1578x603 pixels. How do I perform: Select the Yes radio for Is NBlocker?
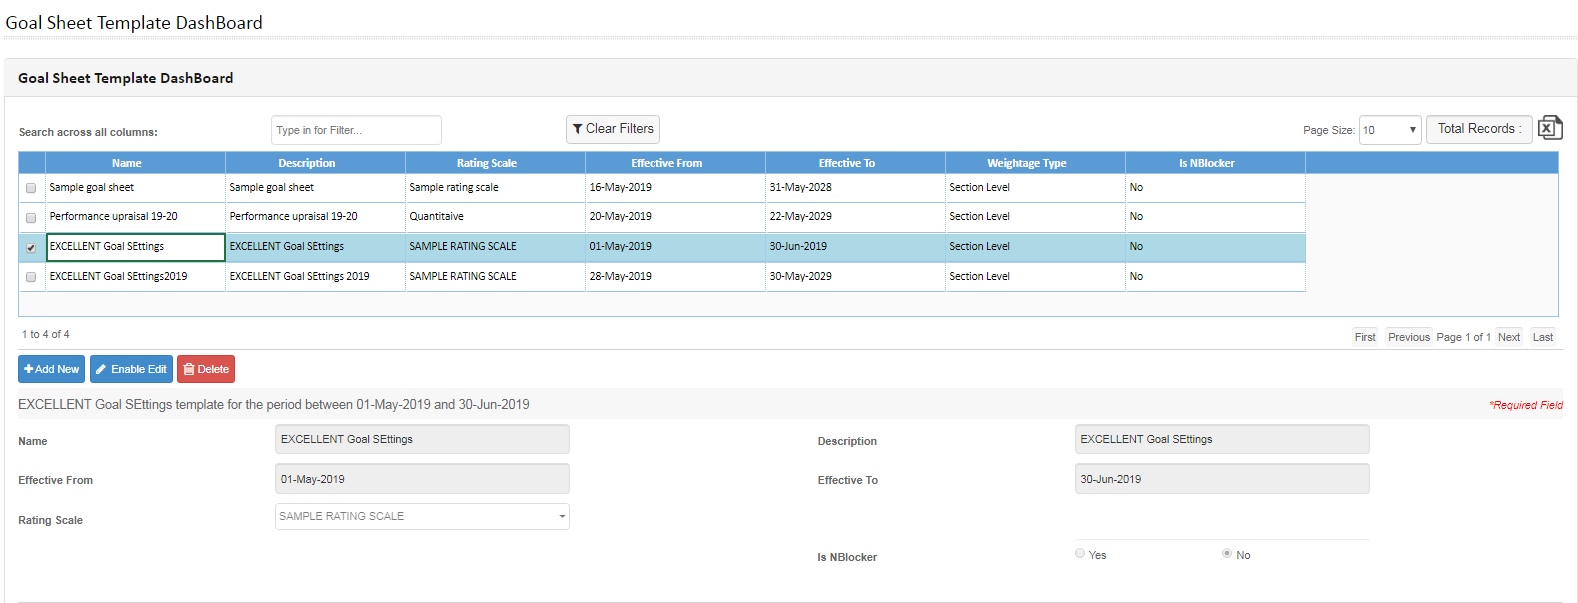click(1080, 553)
